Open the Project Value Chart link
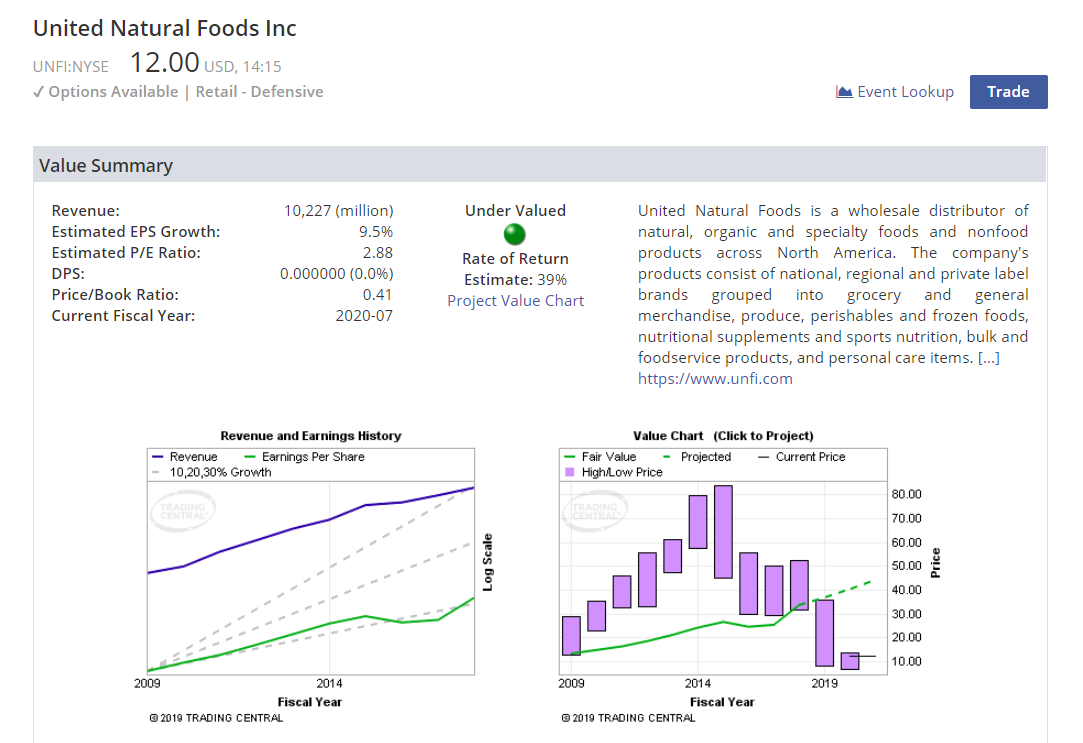Screen dimensions: 1083x743 (x=515, y=300)
